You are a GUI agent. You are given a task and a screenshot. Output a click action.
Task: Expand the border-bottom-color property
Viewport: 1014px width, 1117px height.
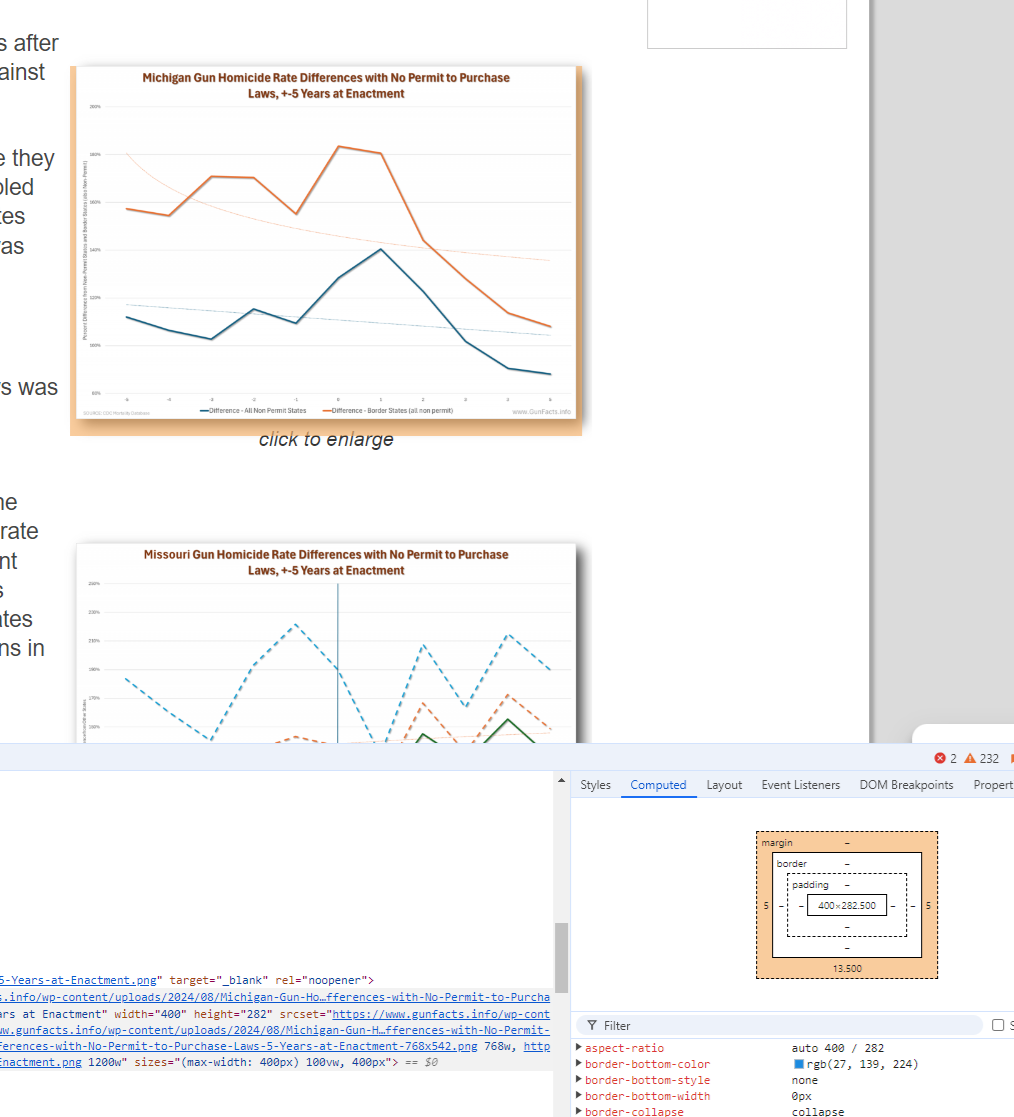tap(579, 1064)
